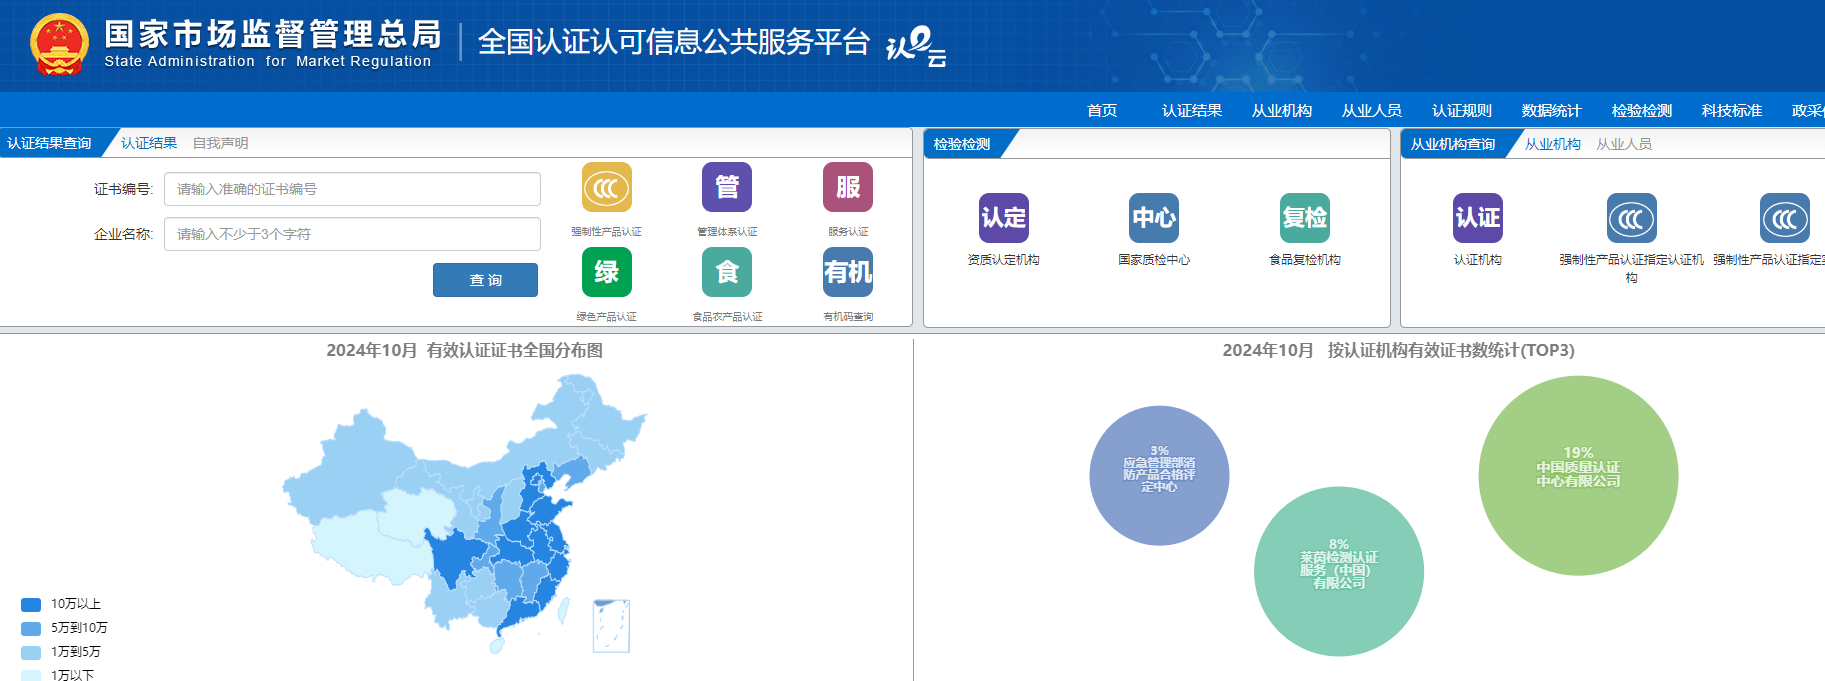Click into the 企业名称 text field
Screen dimensions: 1825x681
click(x=352, y=234)
